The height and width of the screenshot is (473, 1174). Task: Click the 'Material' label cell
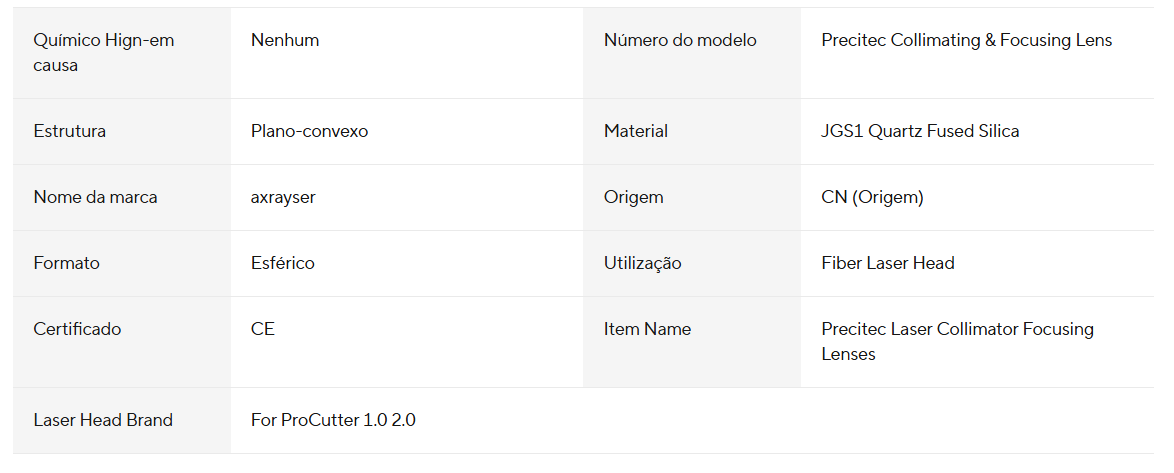point(692,132)
